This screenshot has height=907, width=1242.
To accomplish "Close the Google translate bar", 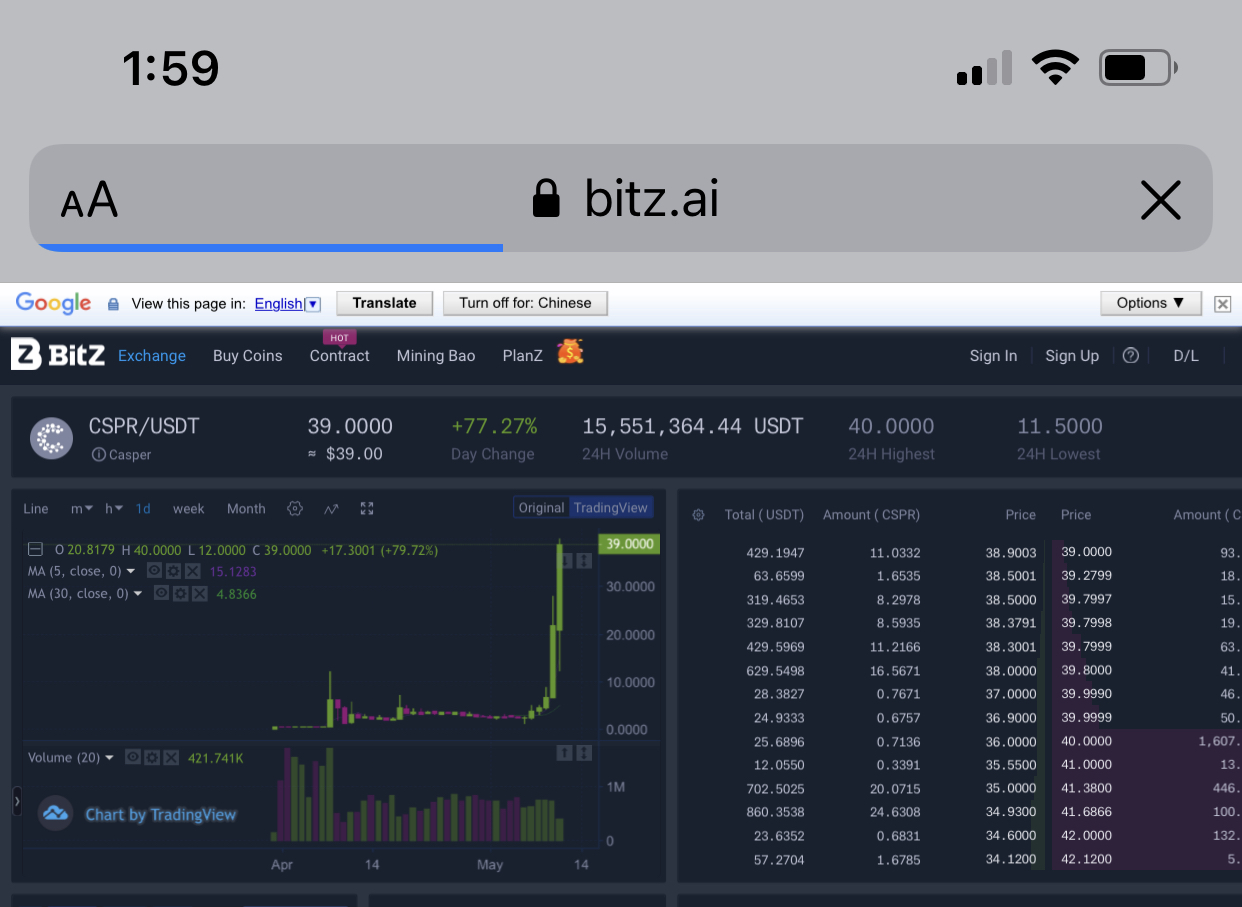I will [x=1222, y=304].
